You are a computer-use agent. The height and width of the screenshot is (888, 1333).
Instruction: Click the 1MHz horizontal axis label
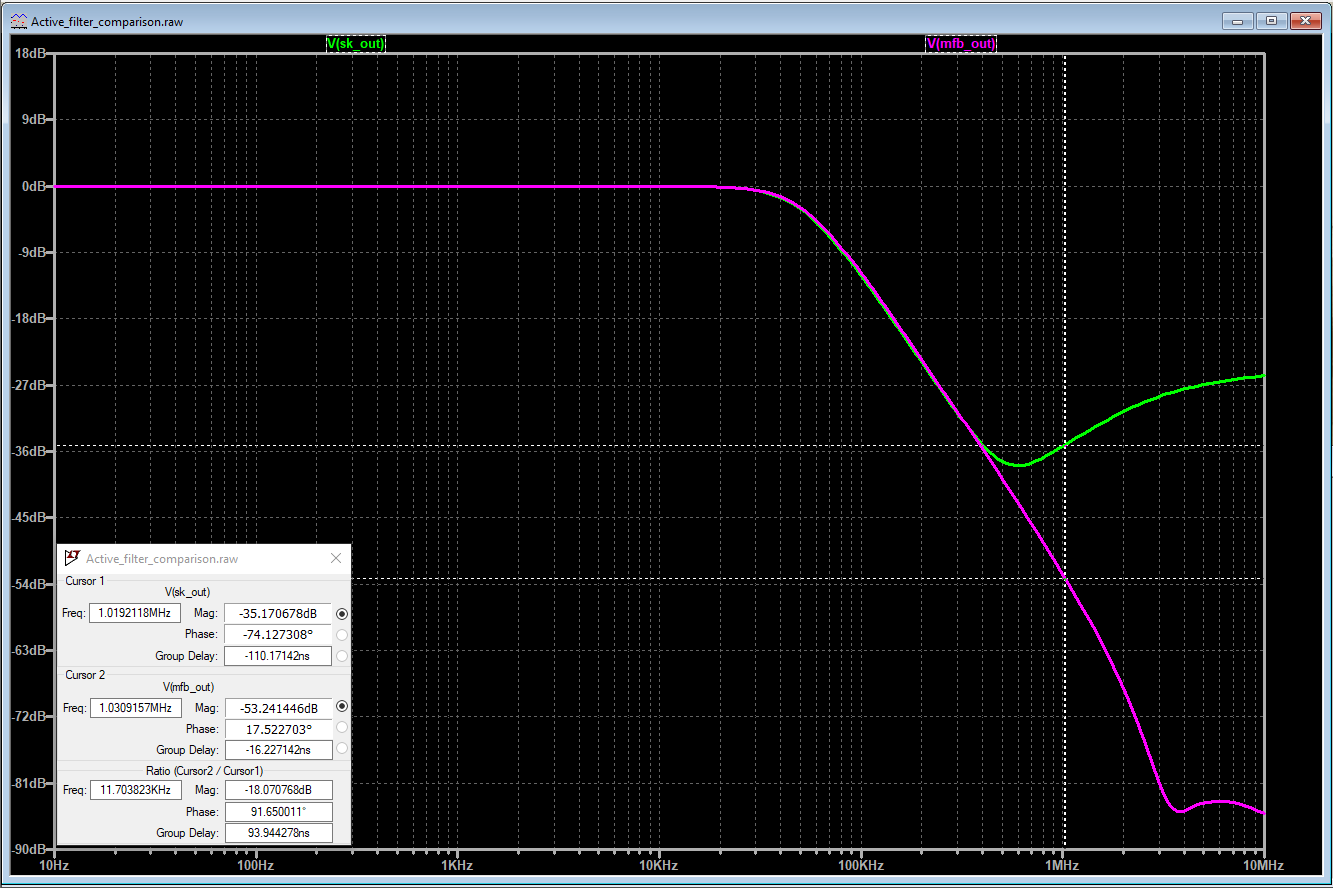coord(1062,865)
